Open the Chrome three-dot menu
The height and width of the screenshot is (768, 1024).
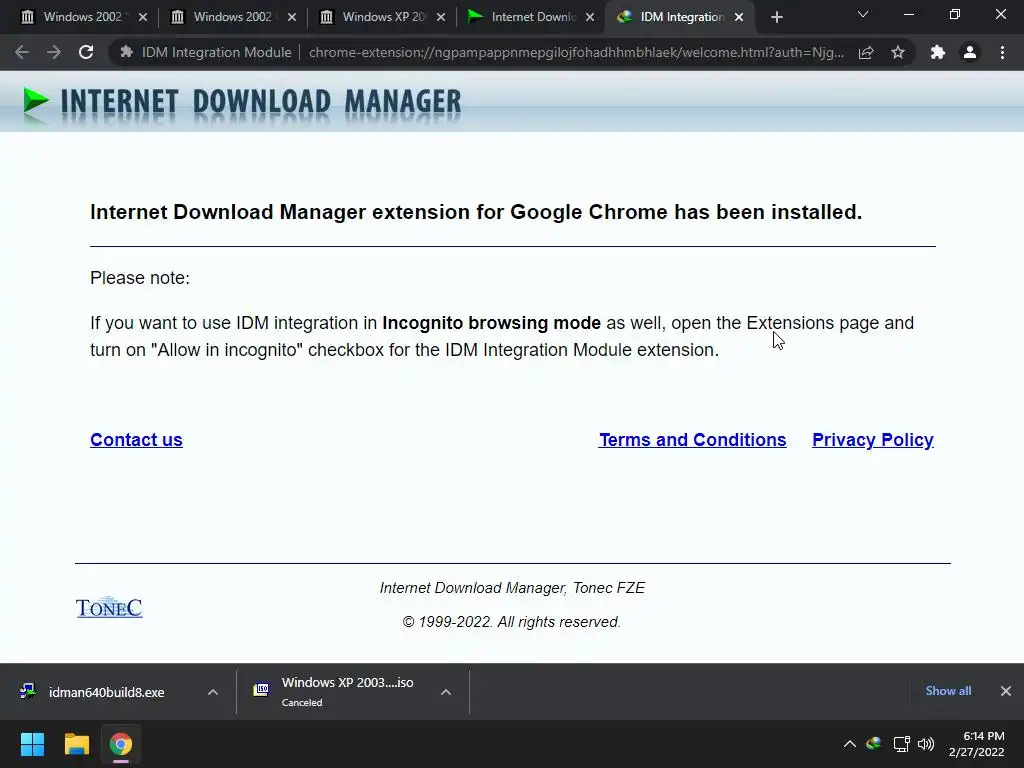[x=1002, y=52]
